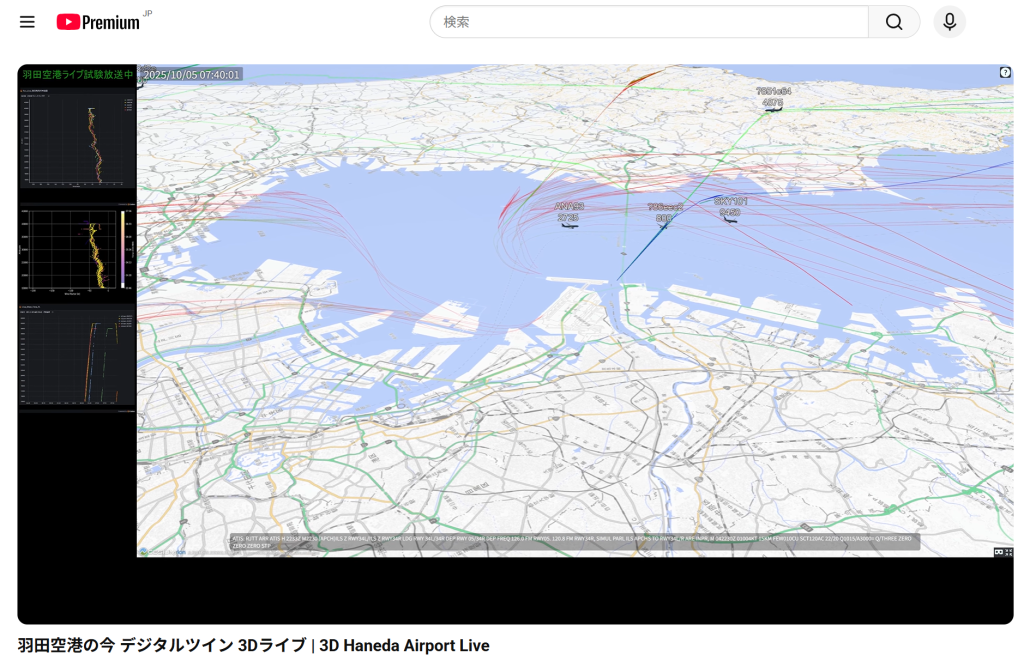1024x655 pixels.
Task: Click the color scale bar in middle chart
Action: click(124, 249)
